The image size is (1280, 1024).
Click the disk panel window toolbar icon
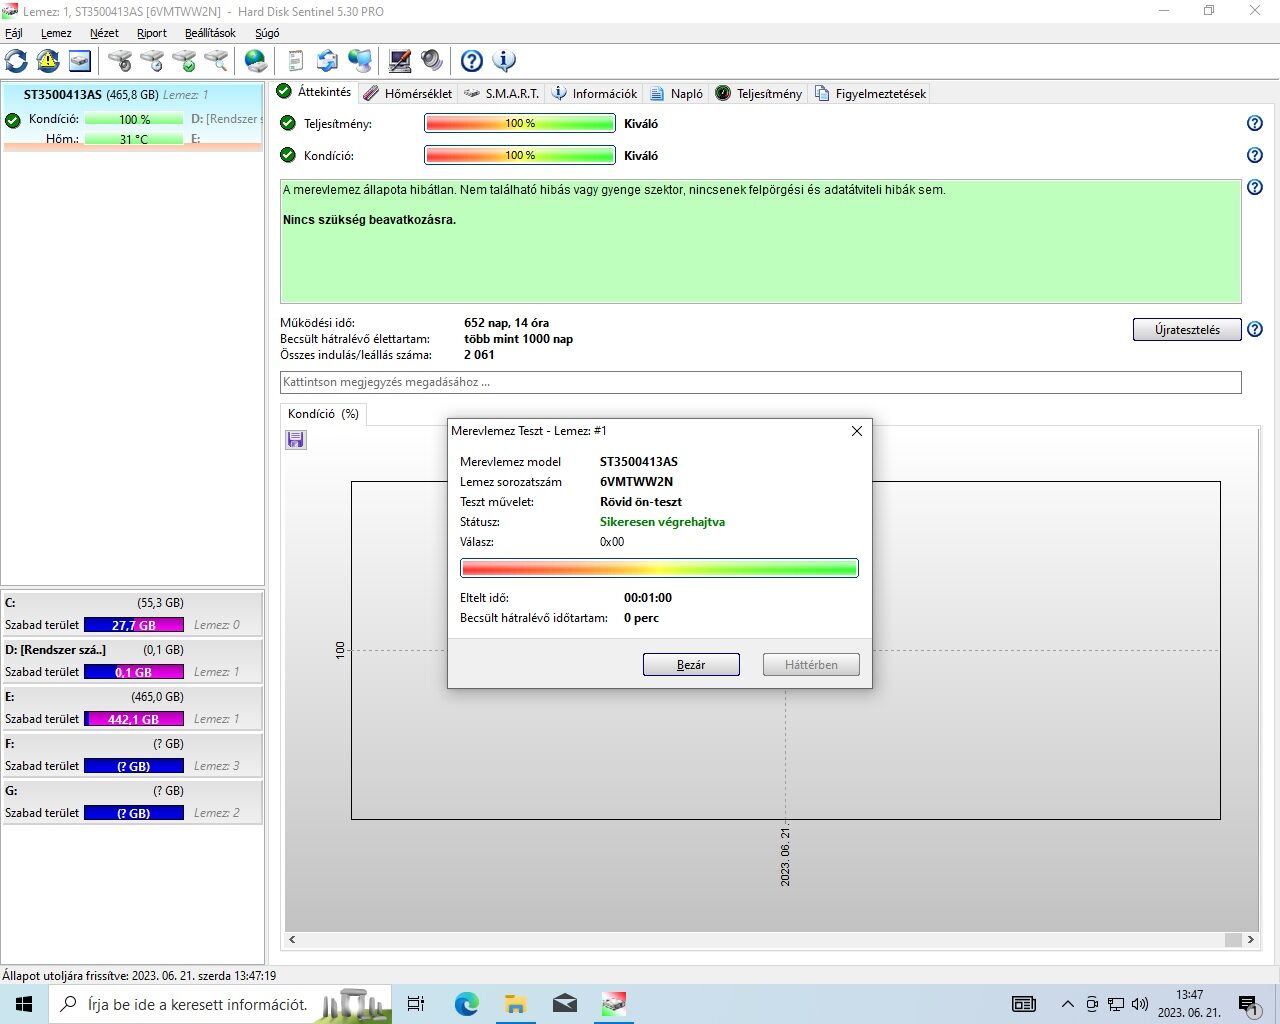pos(80,61)
